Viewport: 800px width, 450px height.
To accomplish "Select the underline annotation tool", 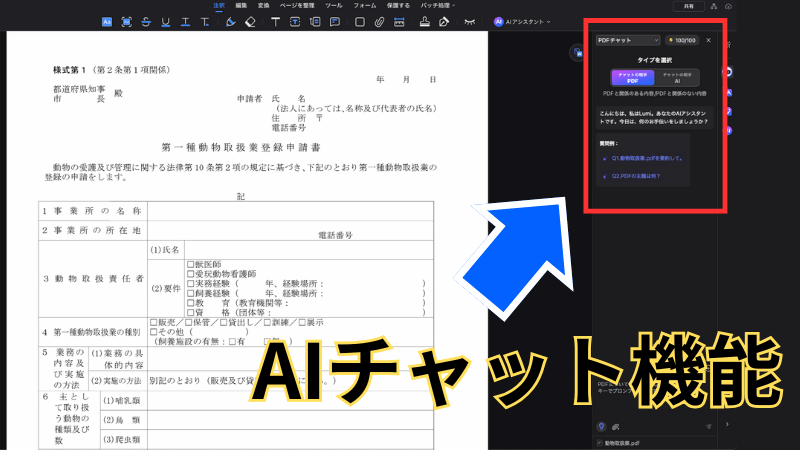I will pyautogui.click(x=164, y=21).
